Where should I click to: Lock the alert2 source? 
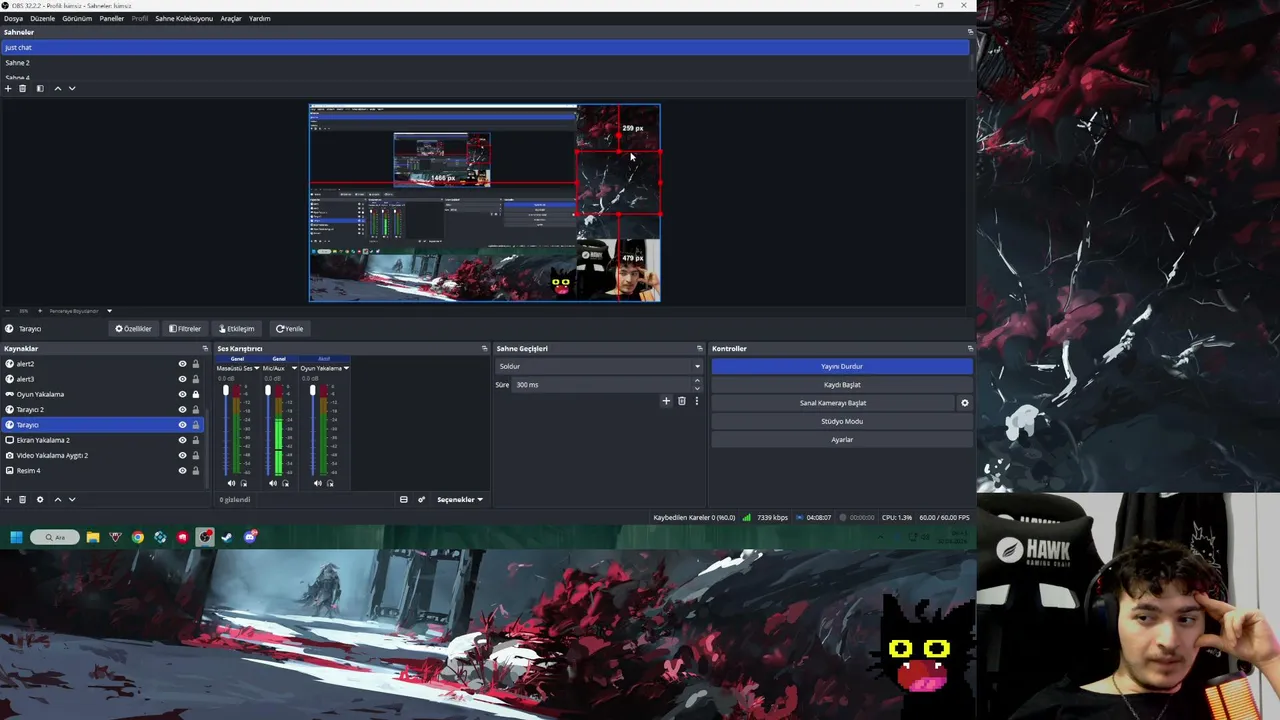196,364
